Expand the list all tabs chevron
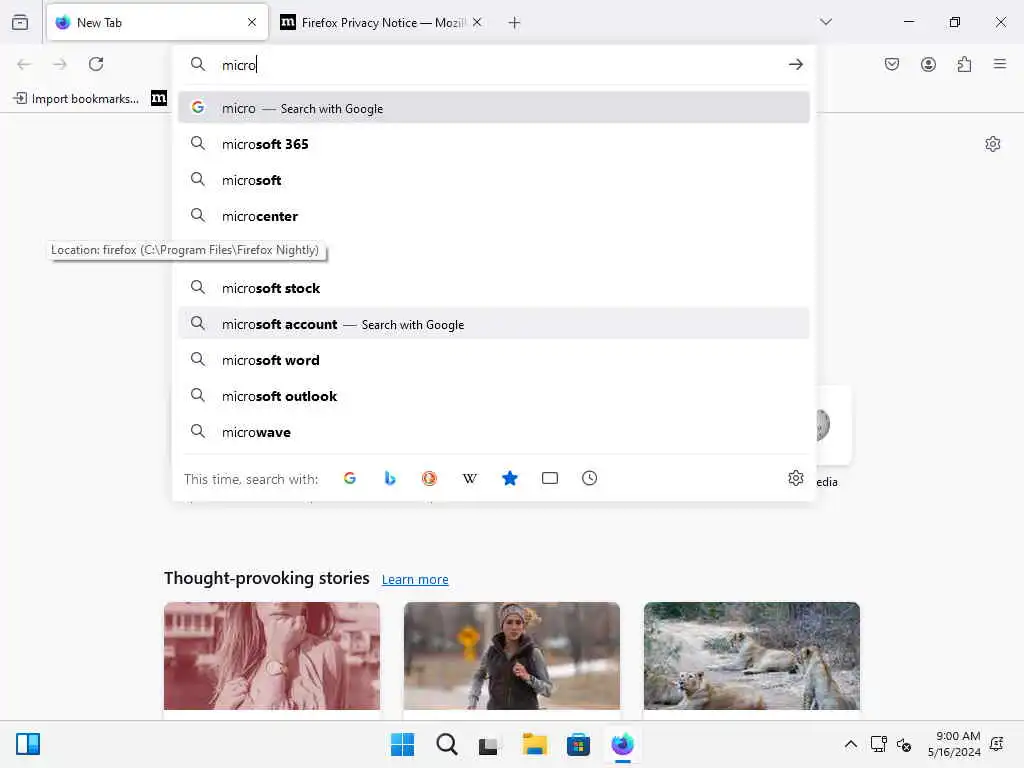 [x=826, y=22]
